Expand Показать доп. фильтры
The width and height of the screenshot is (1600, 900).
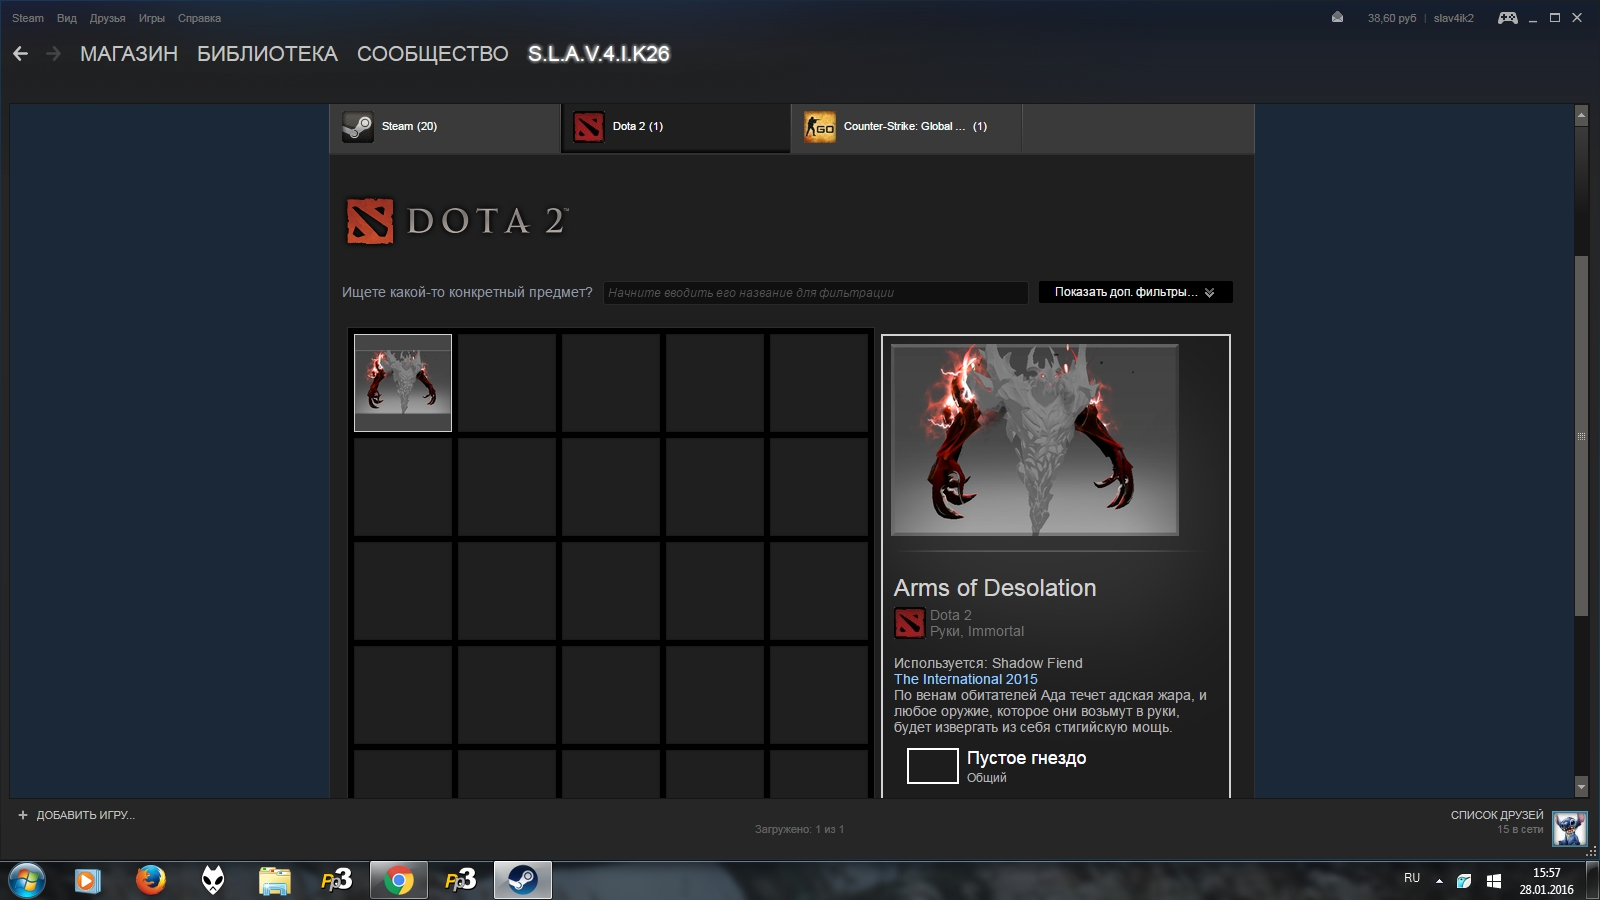point(1135,292)
